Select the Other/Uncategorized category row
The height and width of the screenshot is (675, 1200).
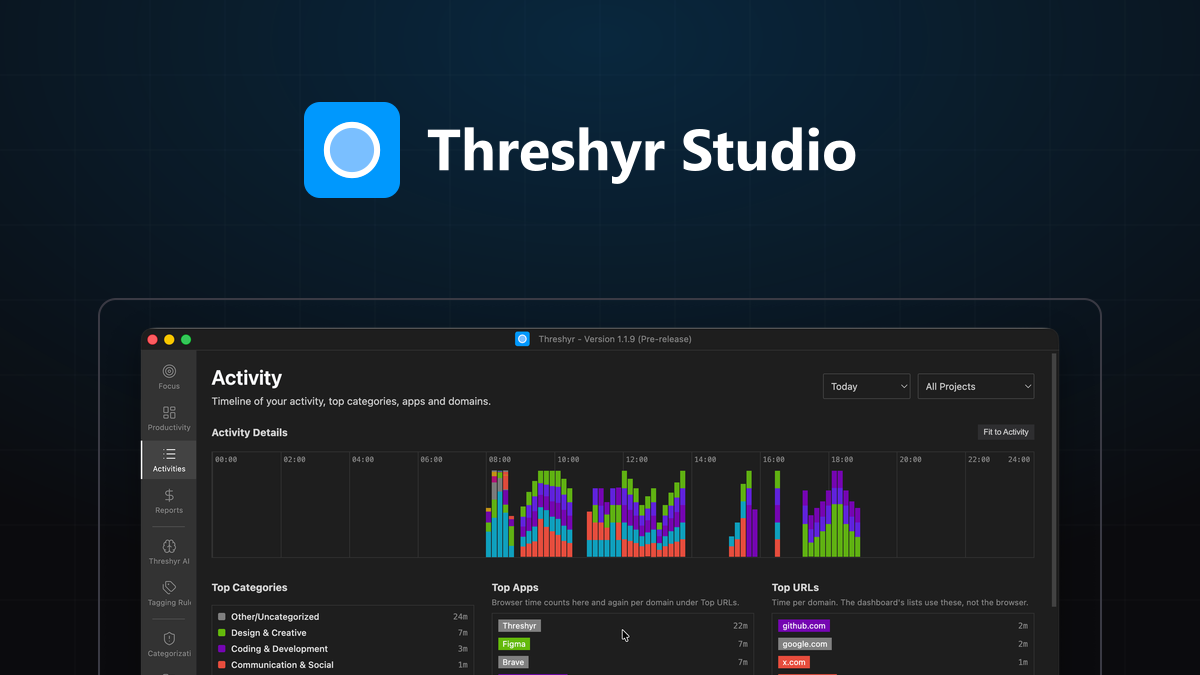tap(343, 617)
